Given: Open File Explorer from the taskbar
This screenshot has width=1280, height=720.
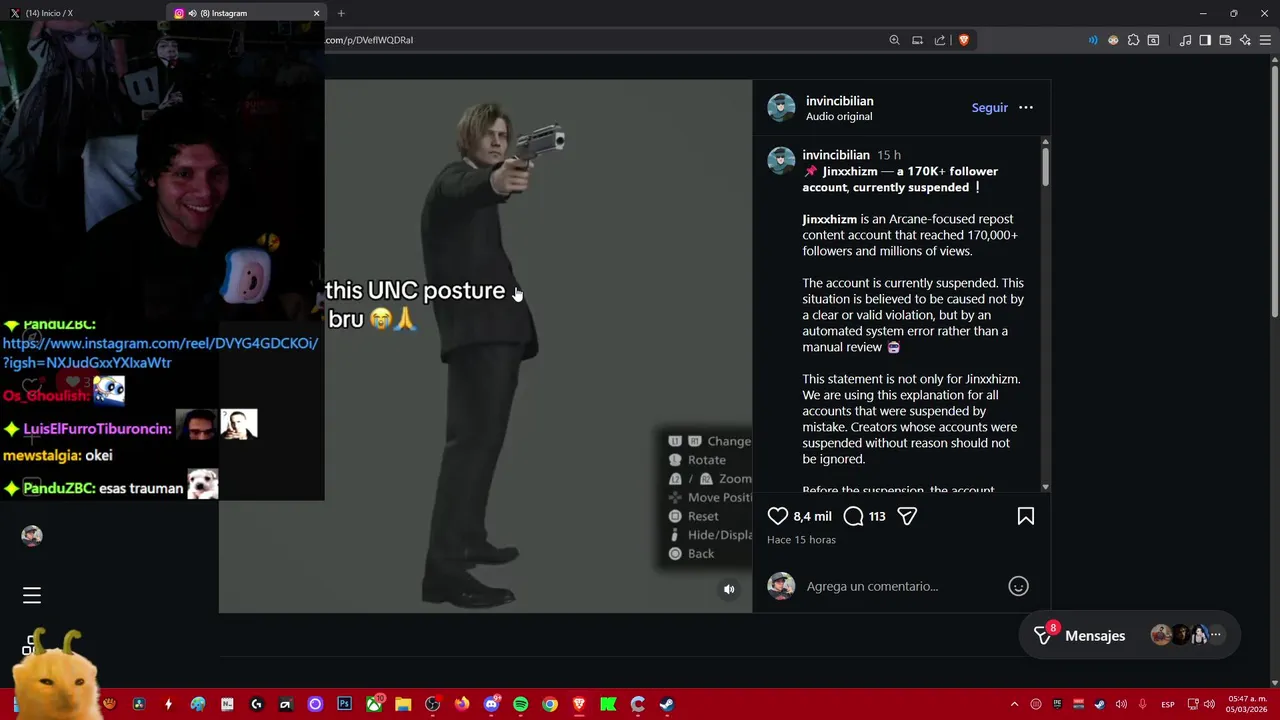Looking at the screenshot, I should [403, 704].
